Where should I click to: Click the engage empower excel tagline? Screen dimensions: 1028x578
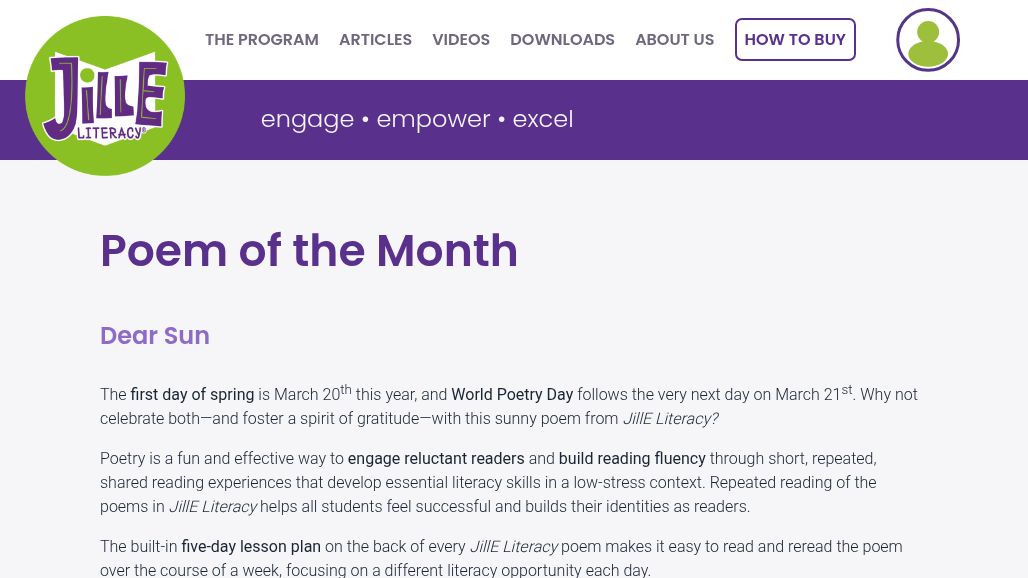click(417, 119)
